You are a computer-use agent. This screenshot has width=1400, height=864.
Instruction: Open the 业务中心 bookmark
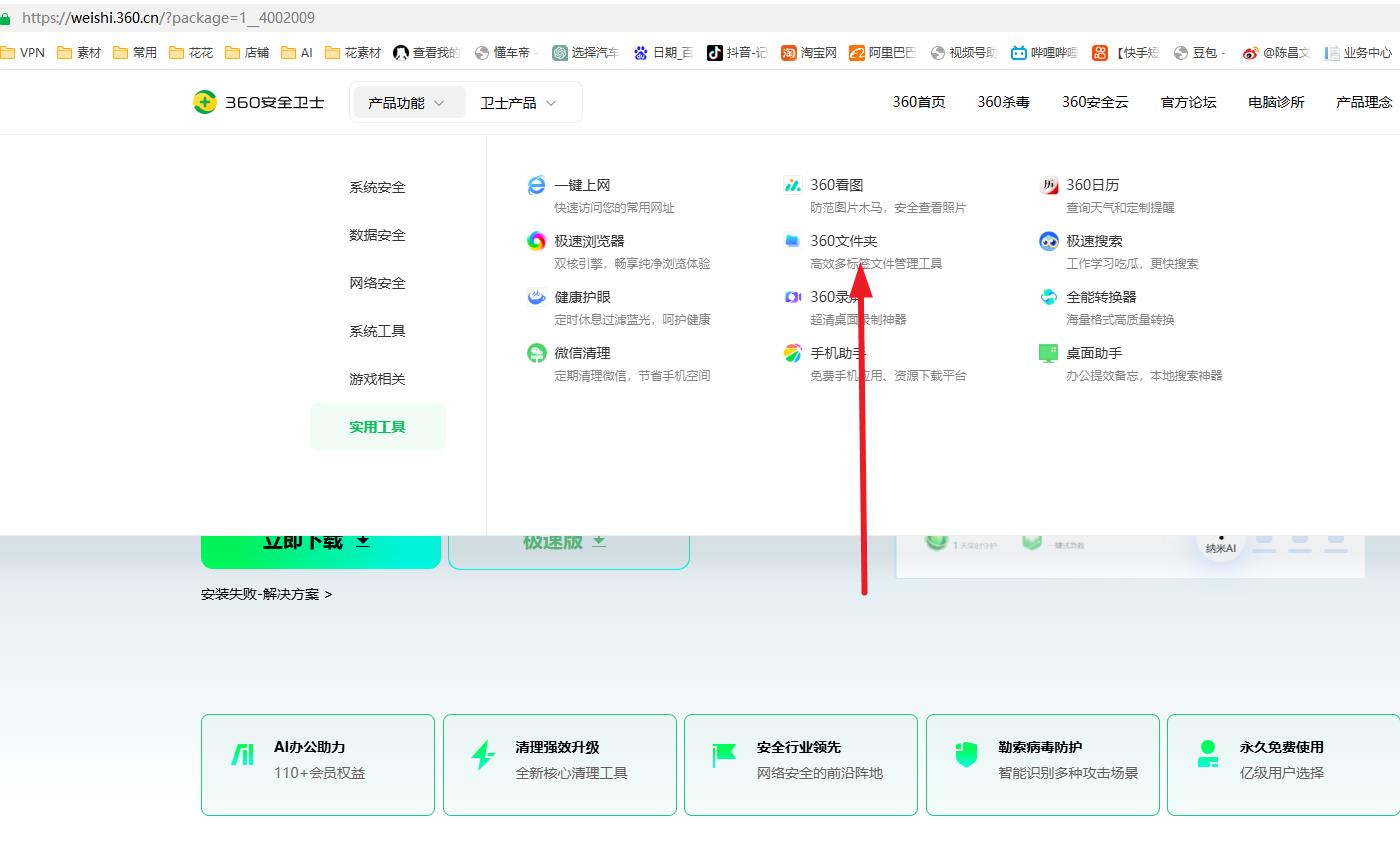[1358, 53]
